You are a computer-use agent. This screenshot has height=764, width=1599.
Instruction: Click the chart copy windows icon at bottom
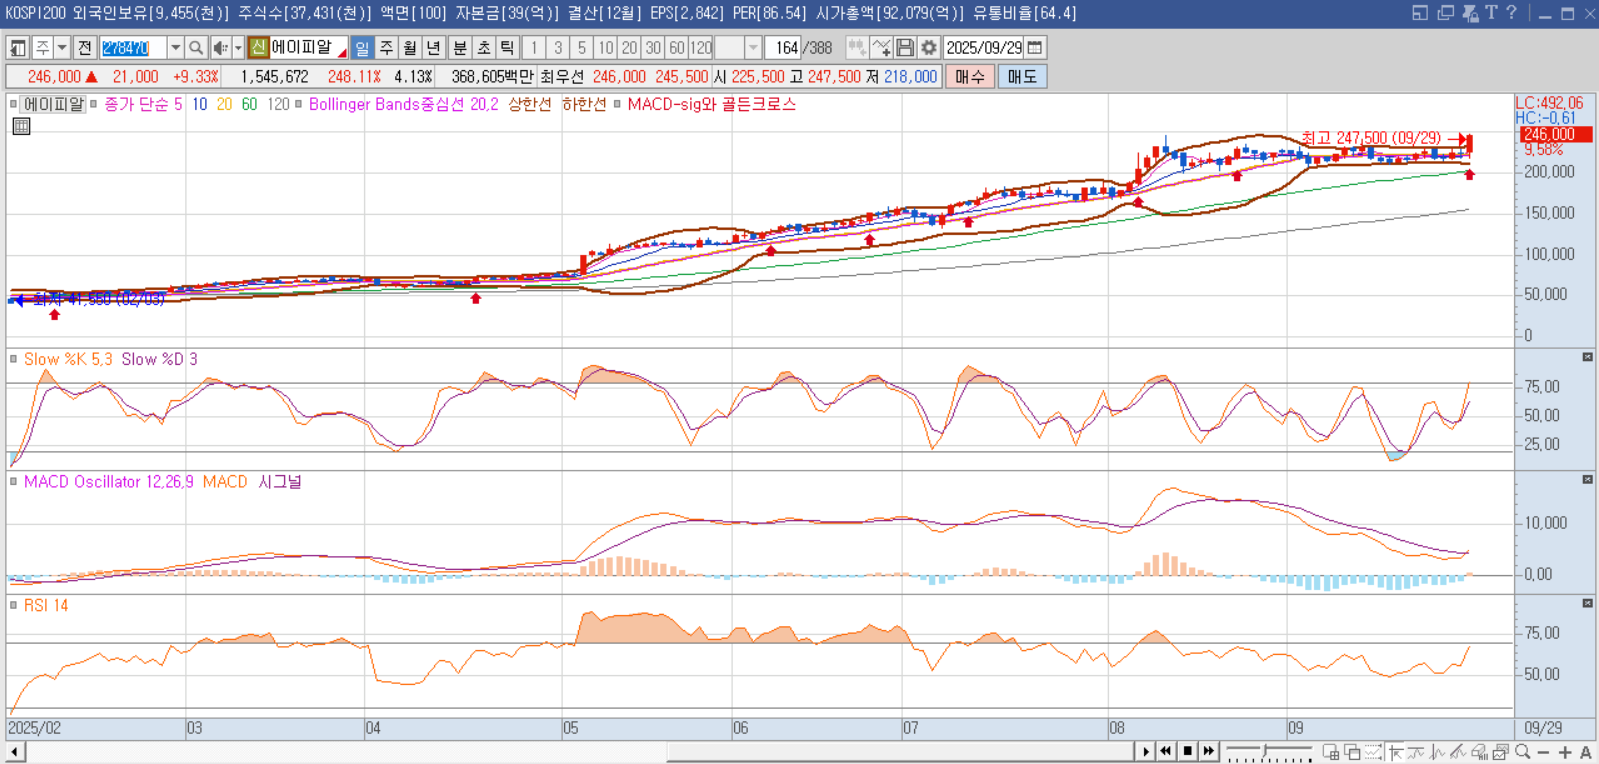coord(1352,752)
